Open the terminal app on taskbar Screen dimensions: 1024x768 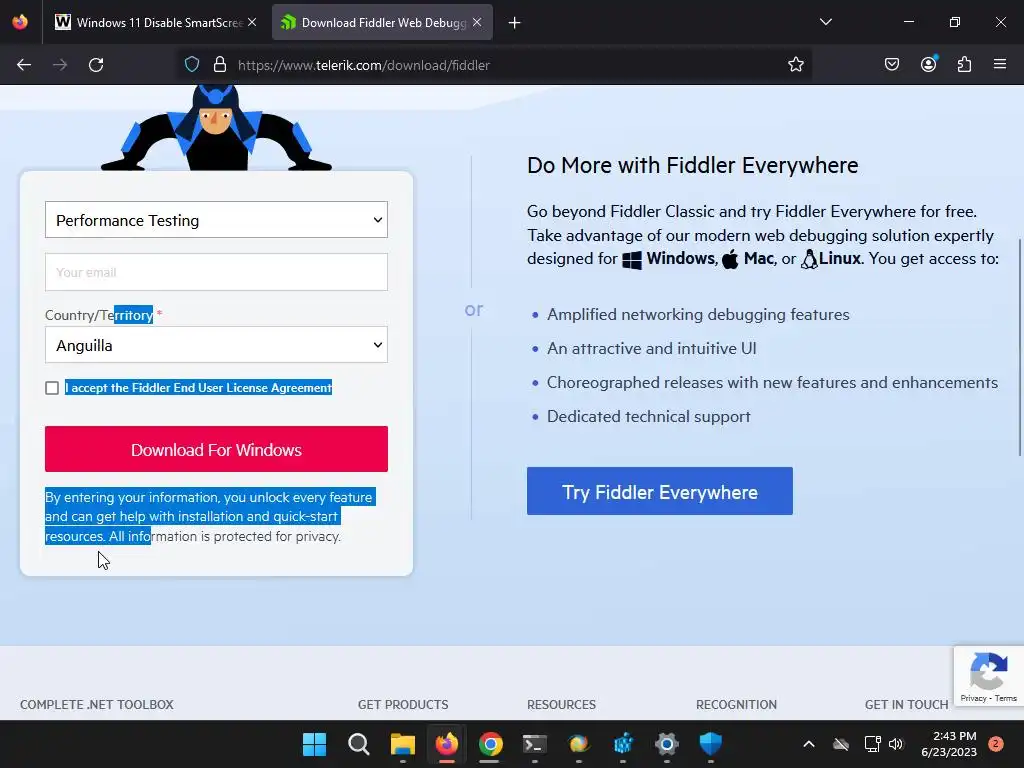click(x=535, y=744)
